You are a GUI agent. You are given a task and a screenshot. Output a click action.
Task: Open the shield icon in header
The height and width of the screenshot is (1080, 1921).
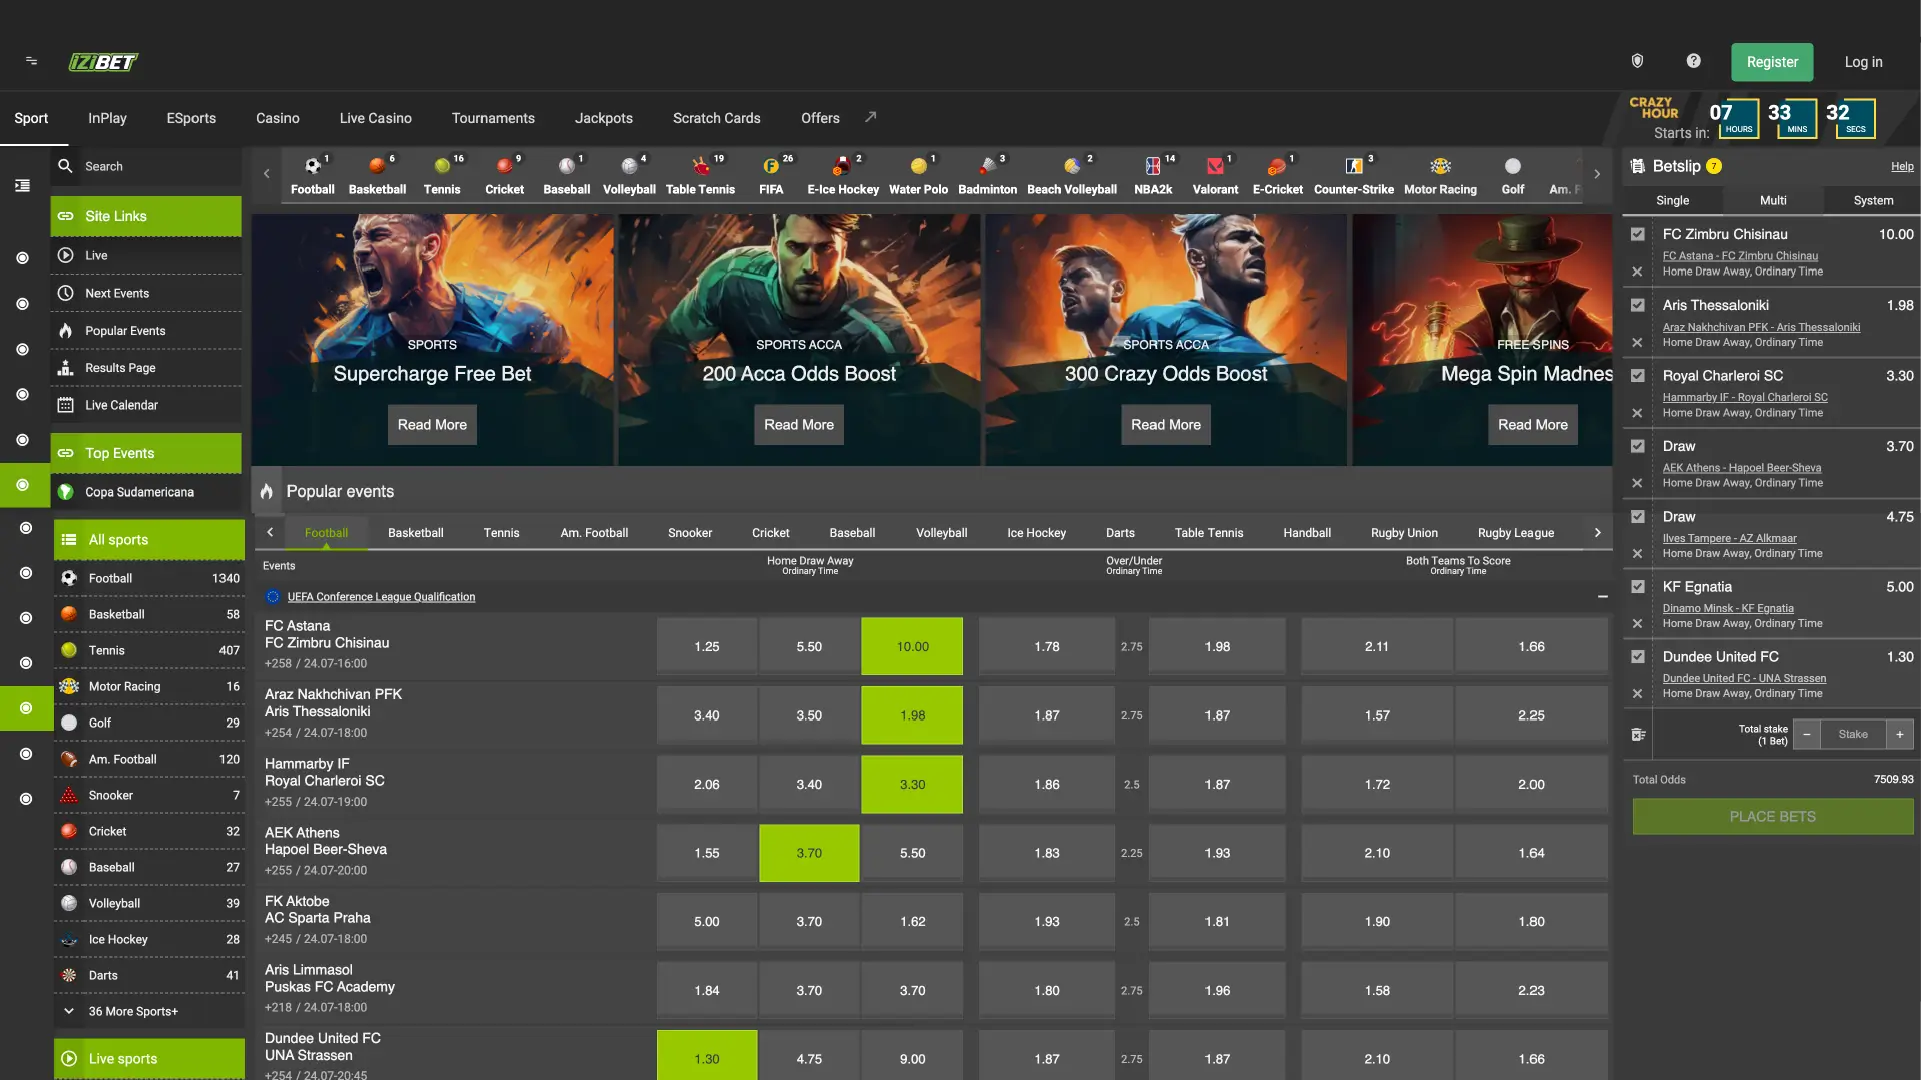tap(1637, 61)
